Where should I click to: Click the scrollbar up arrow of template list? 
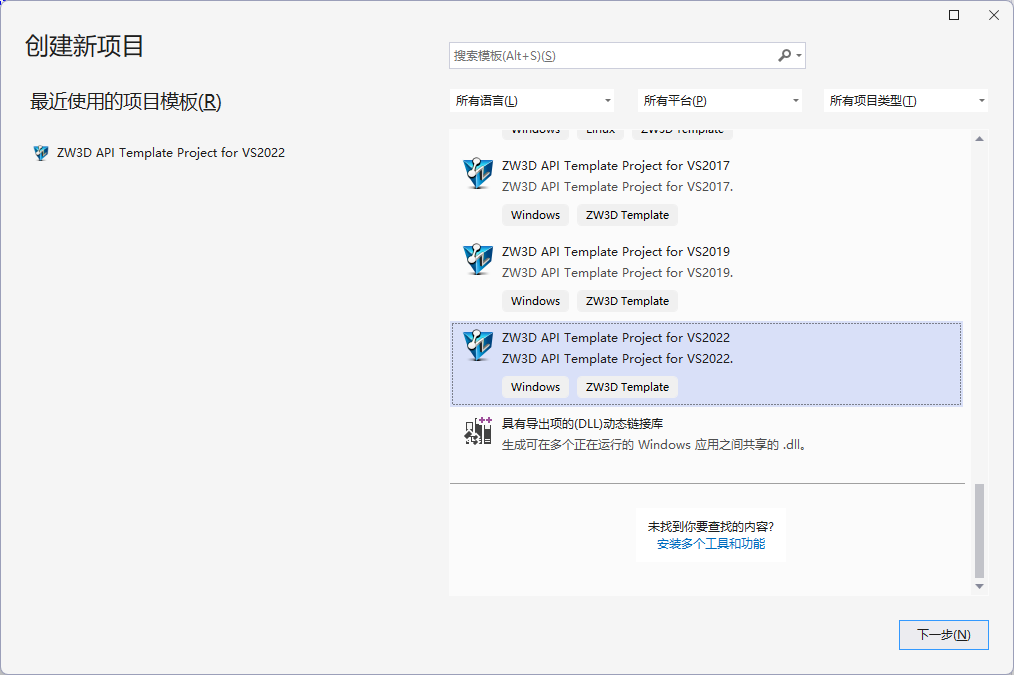[x=979, y=138]
